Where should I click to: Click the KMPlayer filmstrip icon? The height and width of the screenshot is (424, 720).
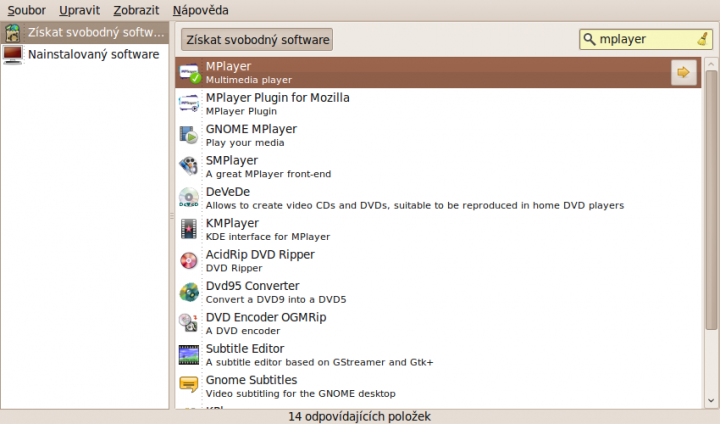(x=189, y=229)
